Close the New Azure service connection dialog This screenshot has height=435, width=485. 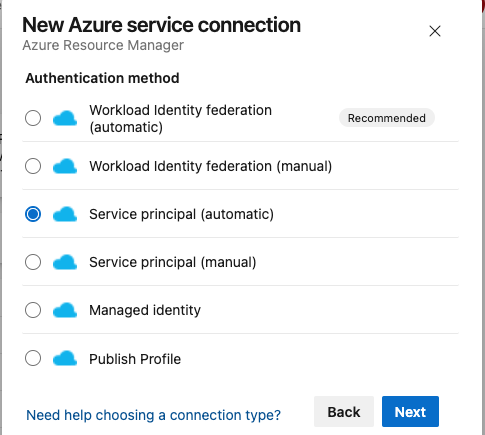point(435,31)
